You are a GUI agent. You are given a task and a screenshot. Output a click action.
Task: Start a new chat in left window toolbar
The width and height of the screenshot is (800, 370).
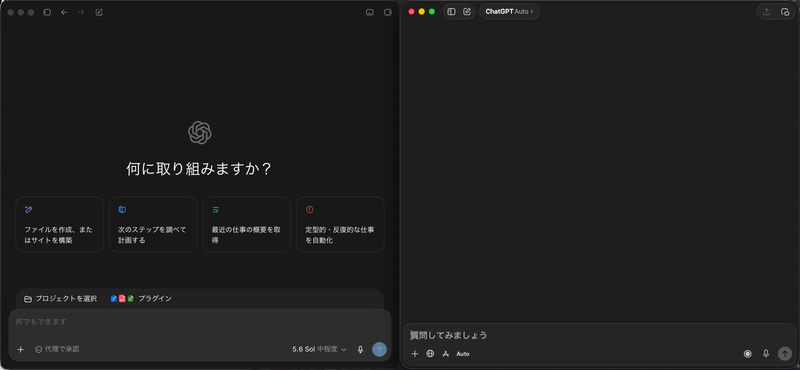pyautogui.click(x=99, y=12)
